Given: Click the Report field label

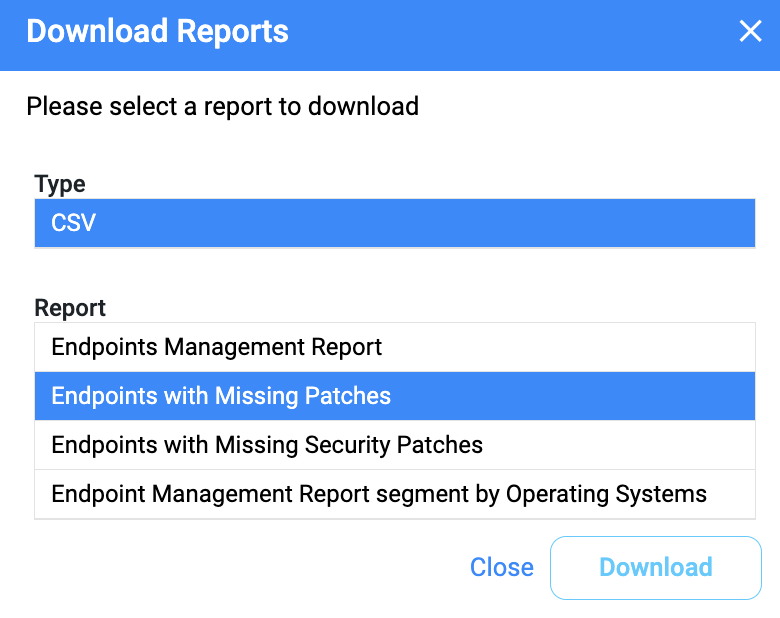Looking at the screenshot, I should 70,308.
